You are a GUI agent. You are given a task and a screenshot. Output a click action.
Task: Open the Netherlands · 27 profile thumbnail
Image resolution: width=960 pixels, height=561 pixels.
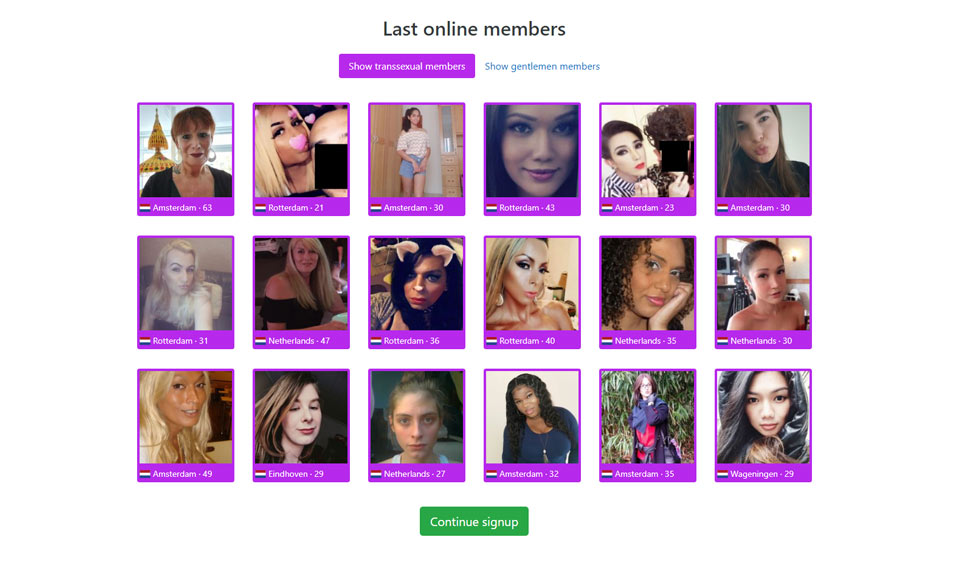click(x=416, y=425)
